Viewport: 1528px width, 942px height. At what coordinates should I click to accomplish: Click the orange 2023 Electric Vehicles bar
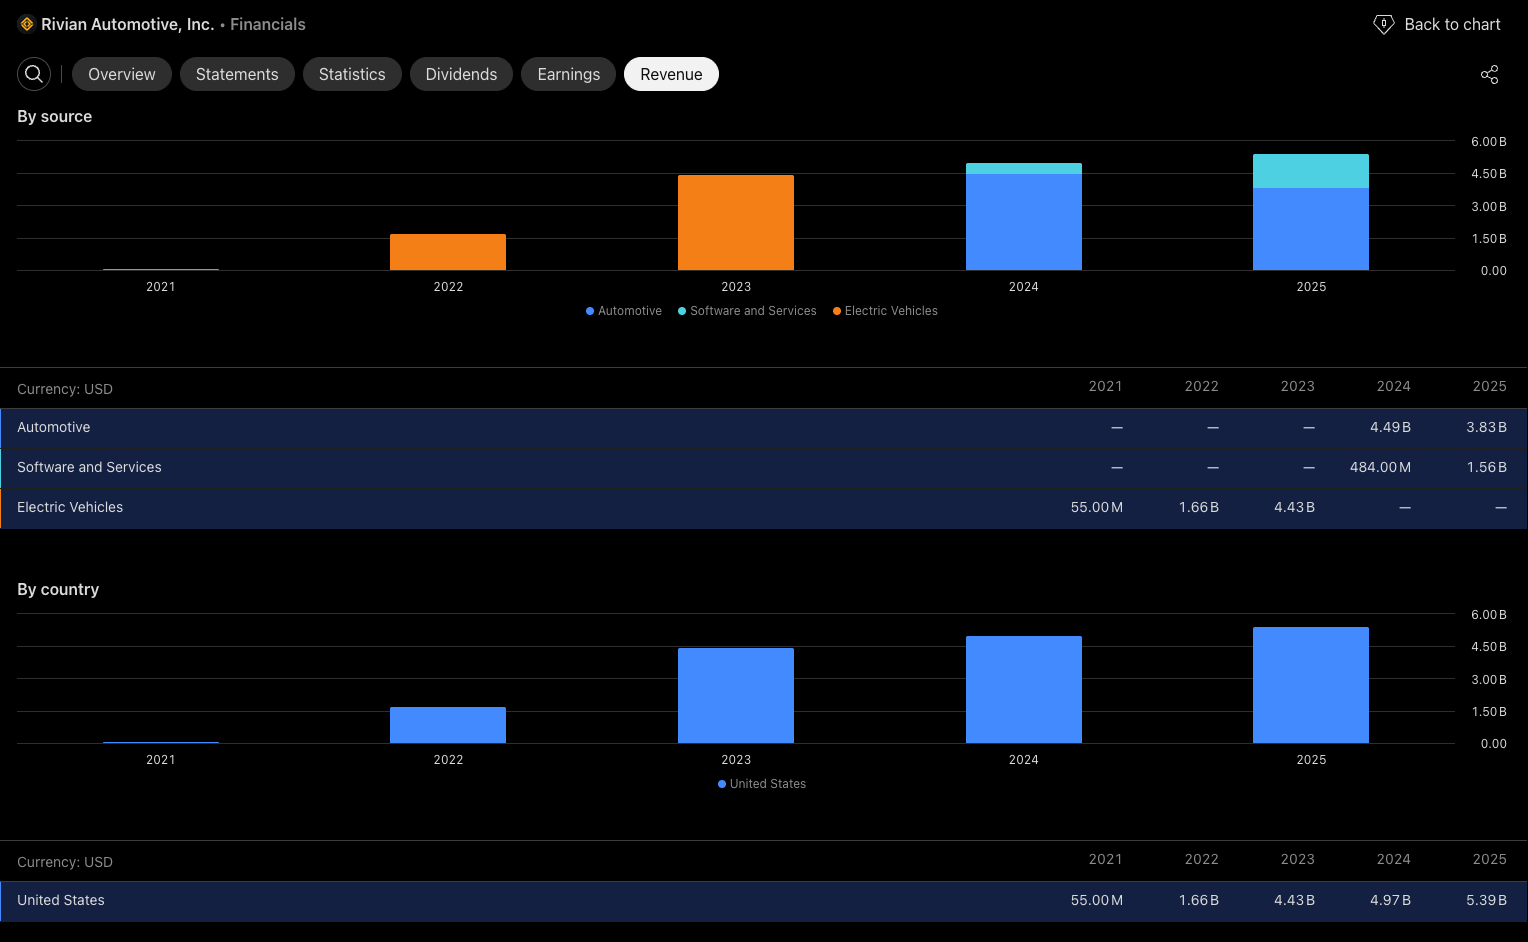pos(735,222)
